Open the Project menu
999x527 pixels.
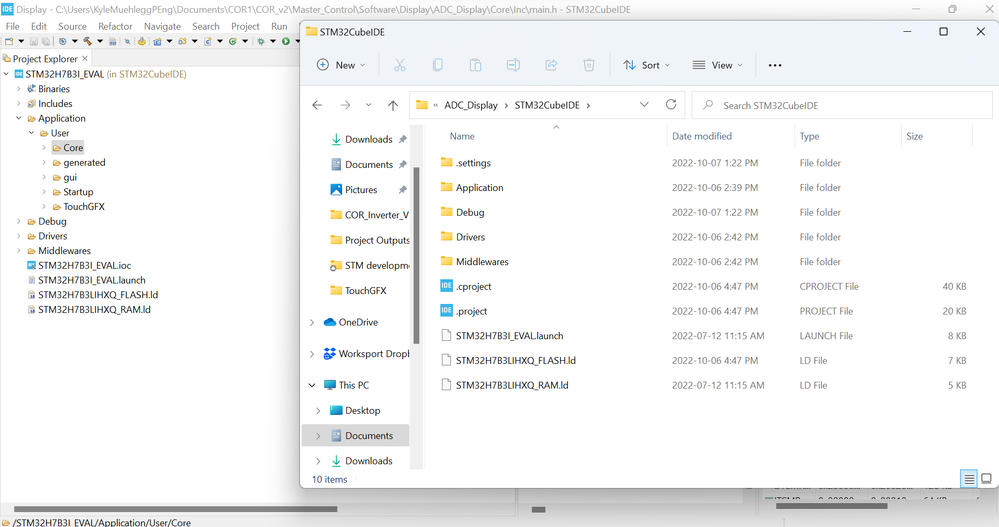click(245, 26)
